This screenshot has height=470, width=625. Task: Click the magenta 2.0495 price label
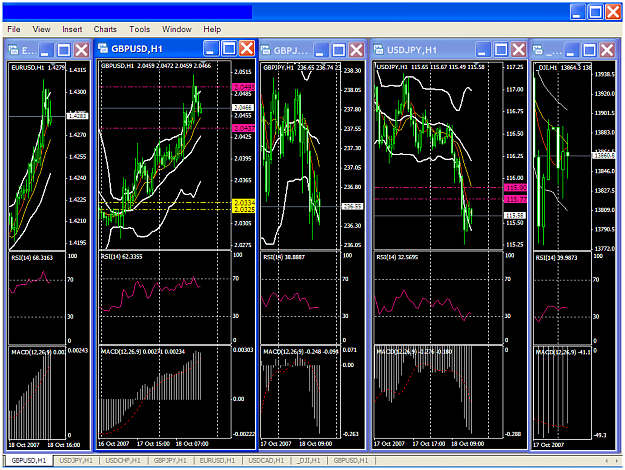[x=244, y=87]
